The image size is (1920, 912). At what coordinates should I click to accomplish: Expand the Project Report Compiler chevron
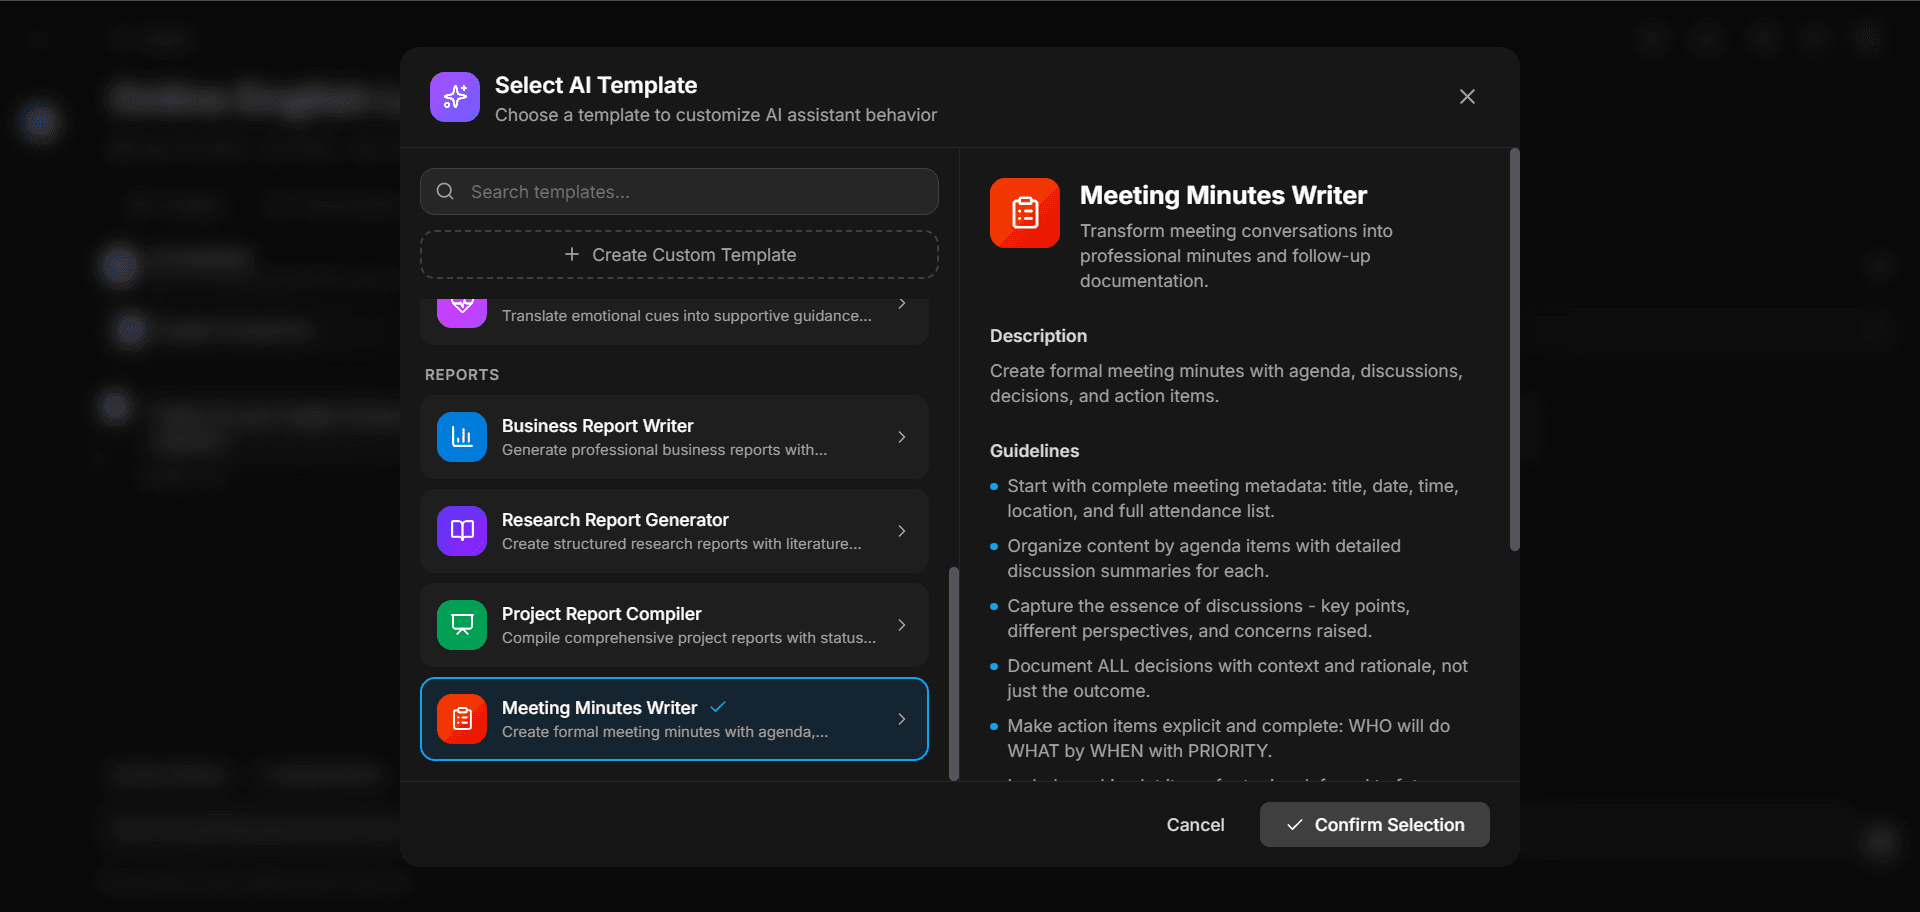click(902, 625)
